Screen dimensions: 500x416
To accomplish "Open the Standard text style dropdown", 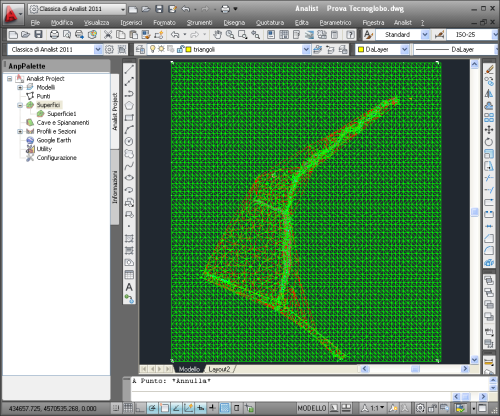I will click(425, 34).
